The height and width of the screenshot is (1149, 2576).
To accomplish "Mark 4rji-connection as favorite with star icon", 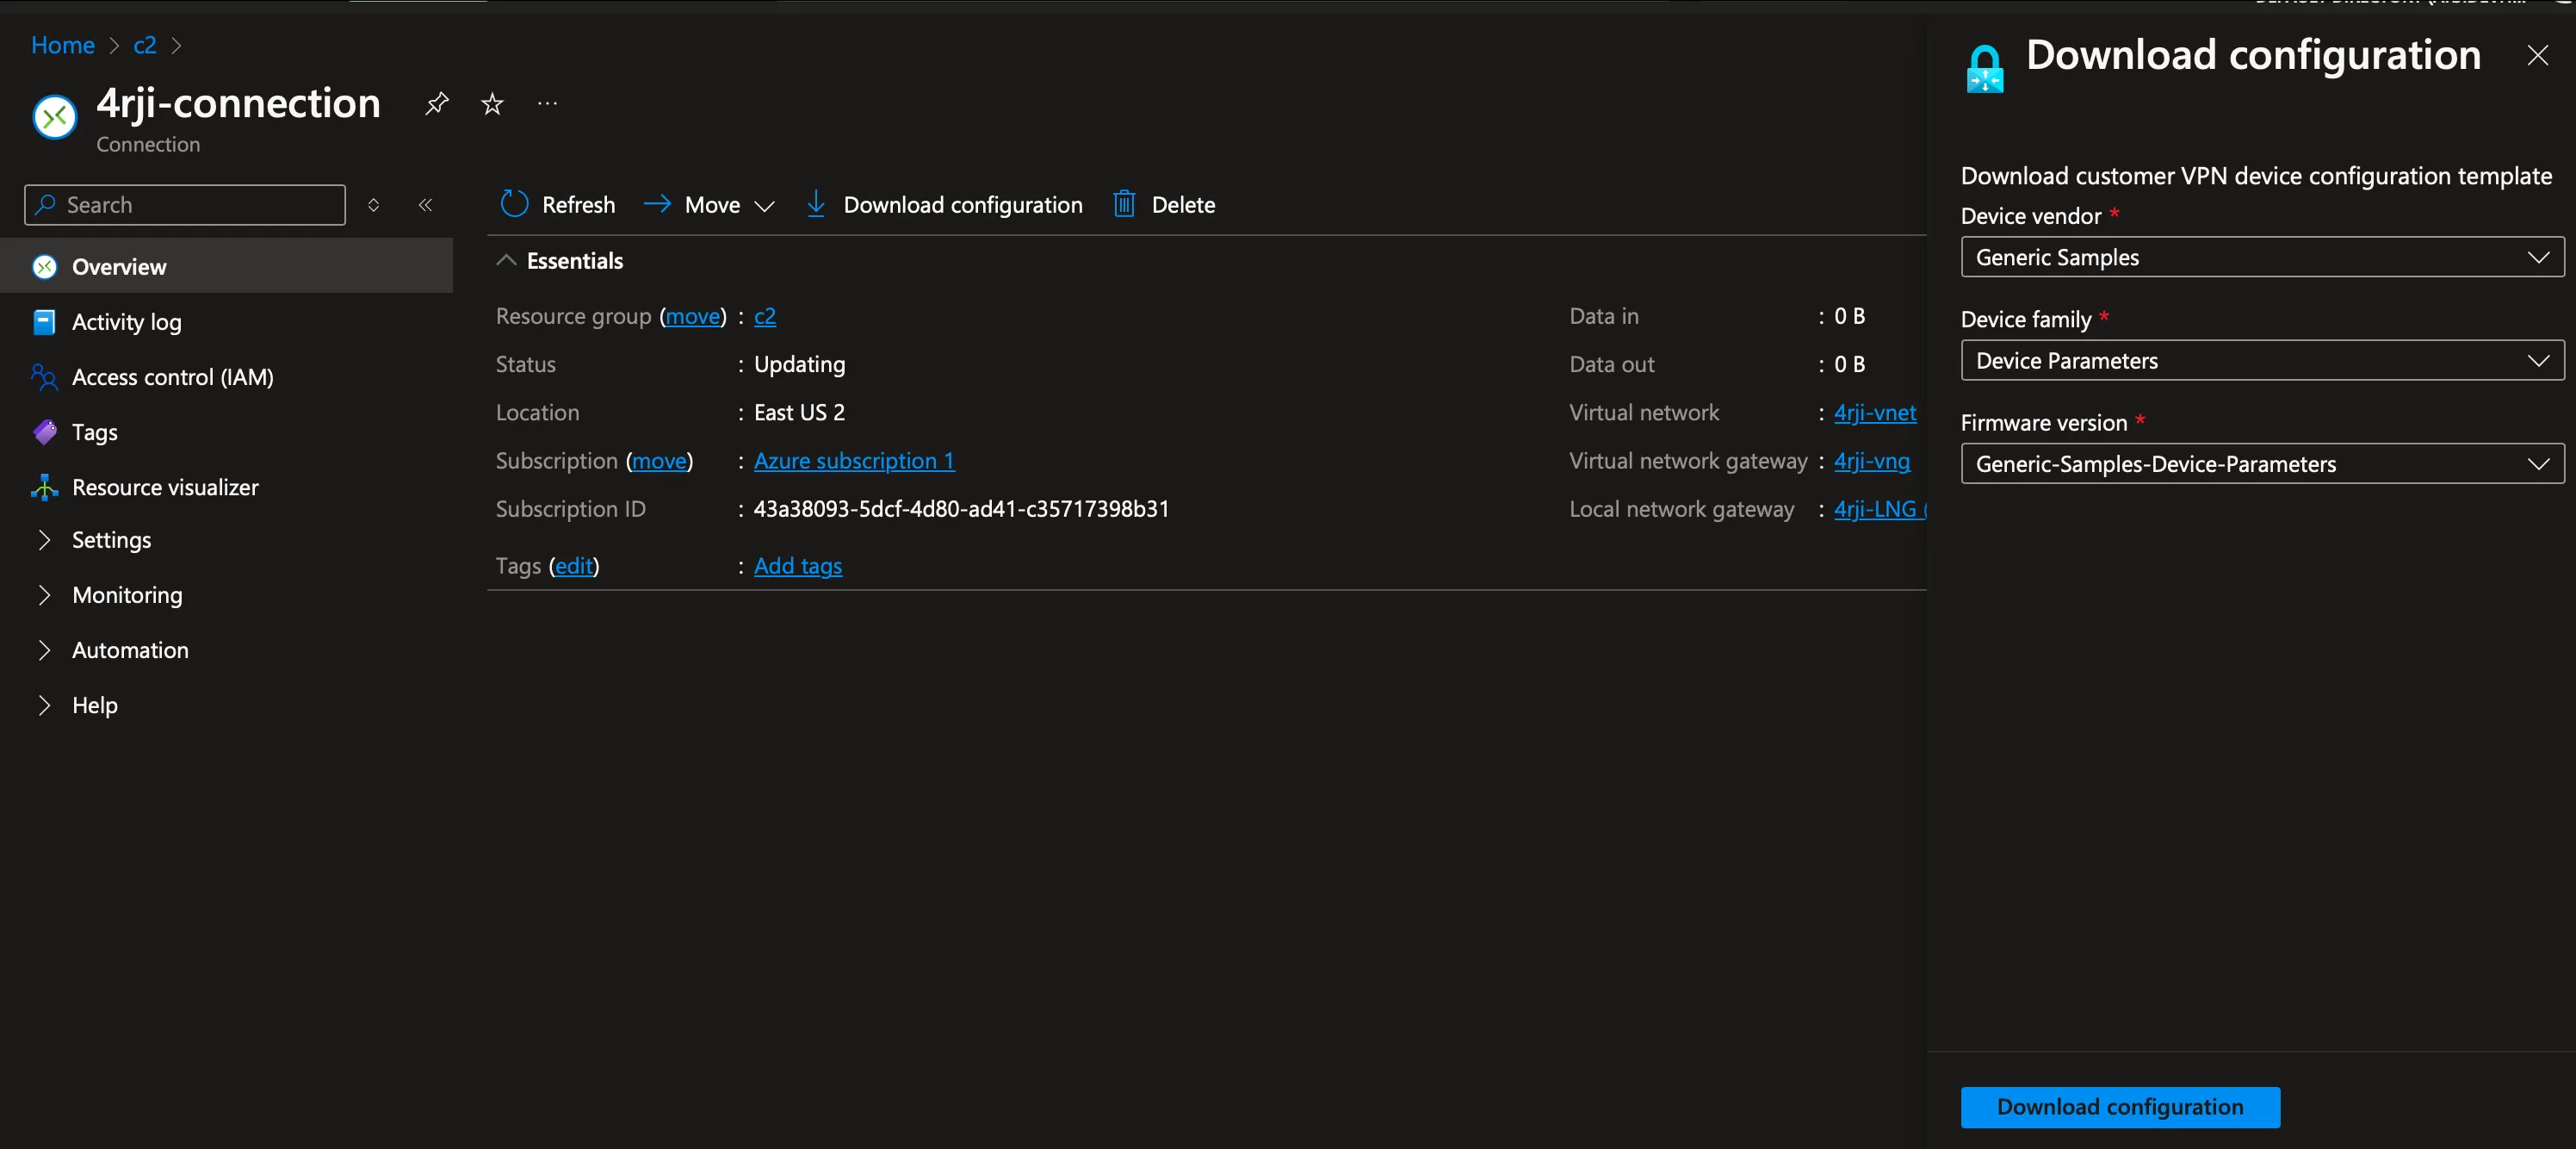I will point(491,103).
